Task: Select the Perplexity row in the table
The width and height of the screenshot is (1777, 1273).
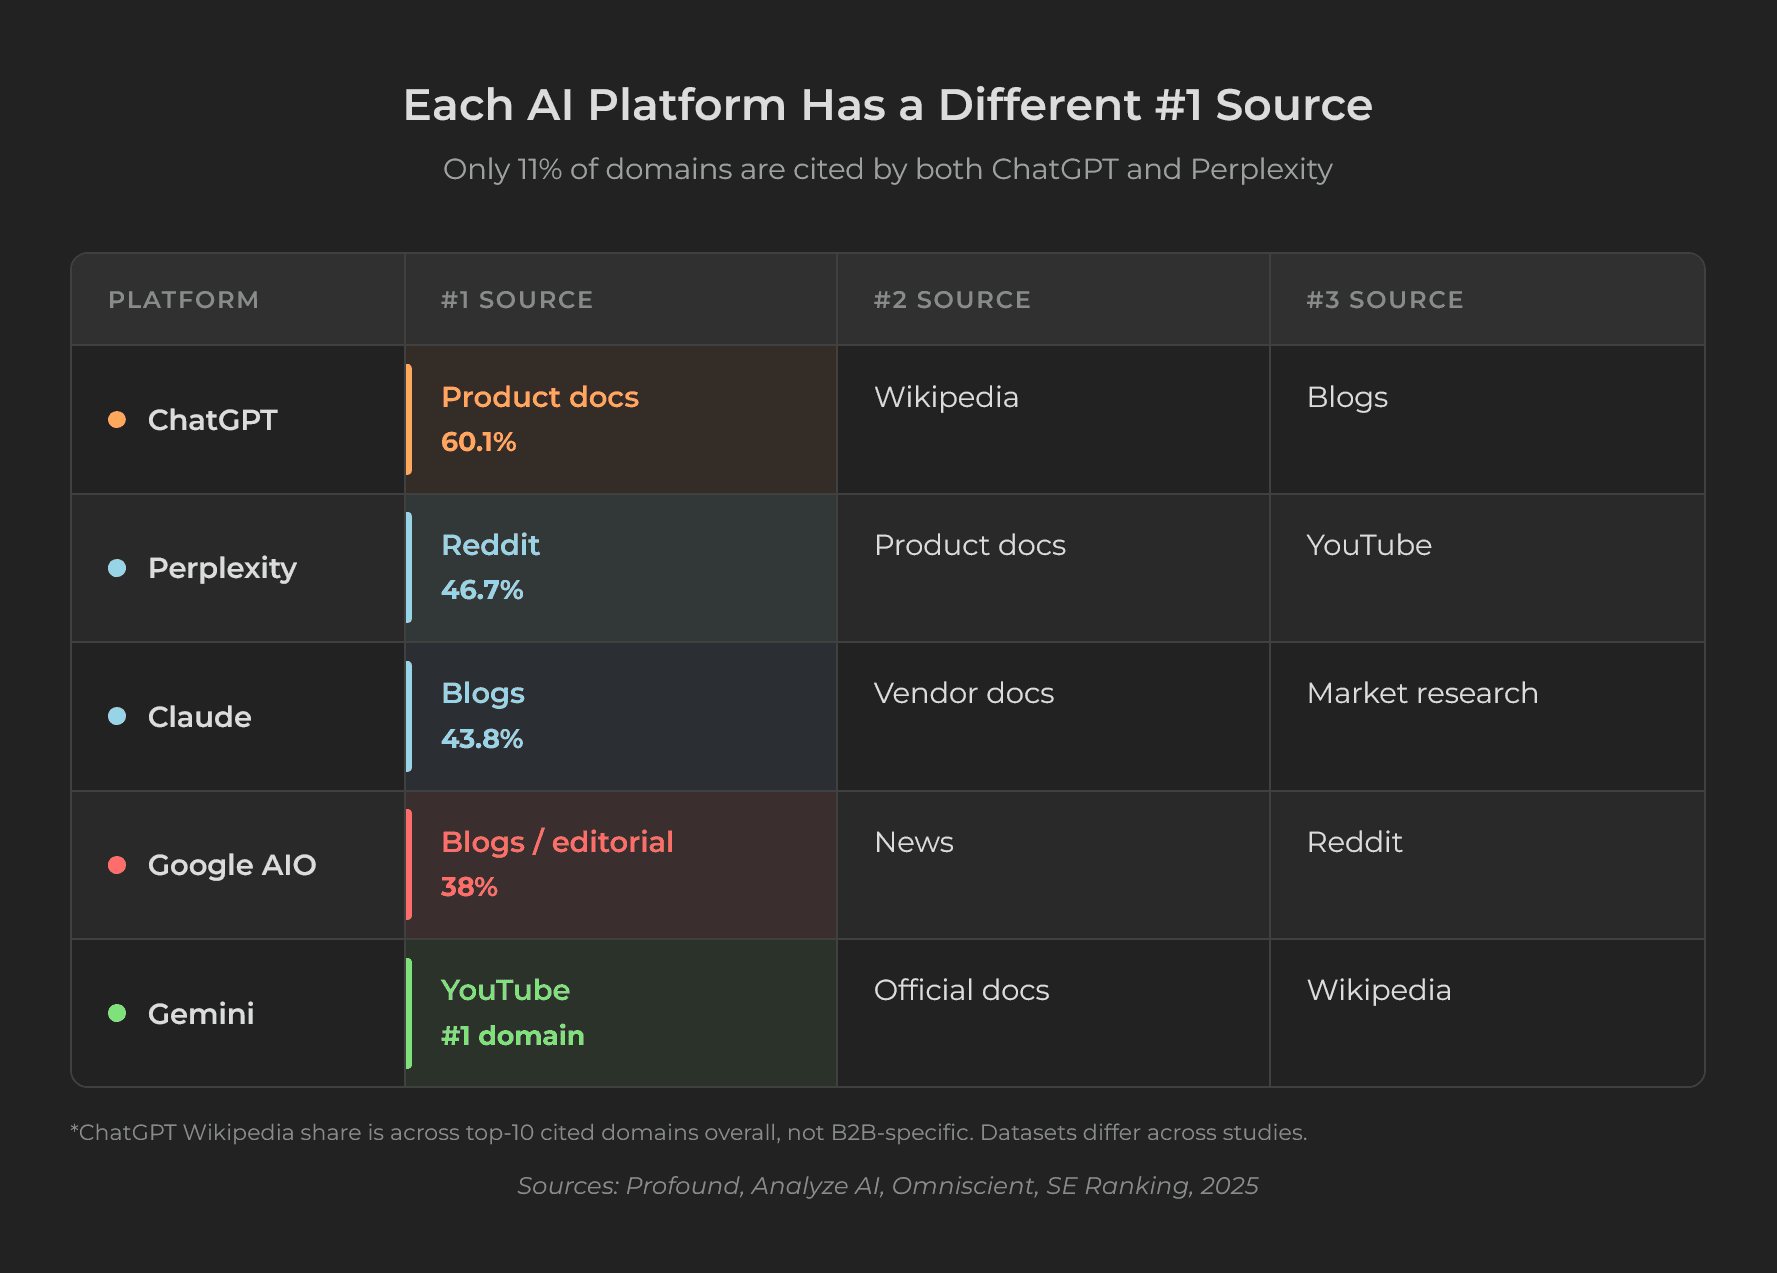Action: click(888, 568)
